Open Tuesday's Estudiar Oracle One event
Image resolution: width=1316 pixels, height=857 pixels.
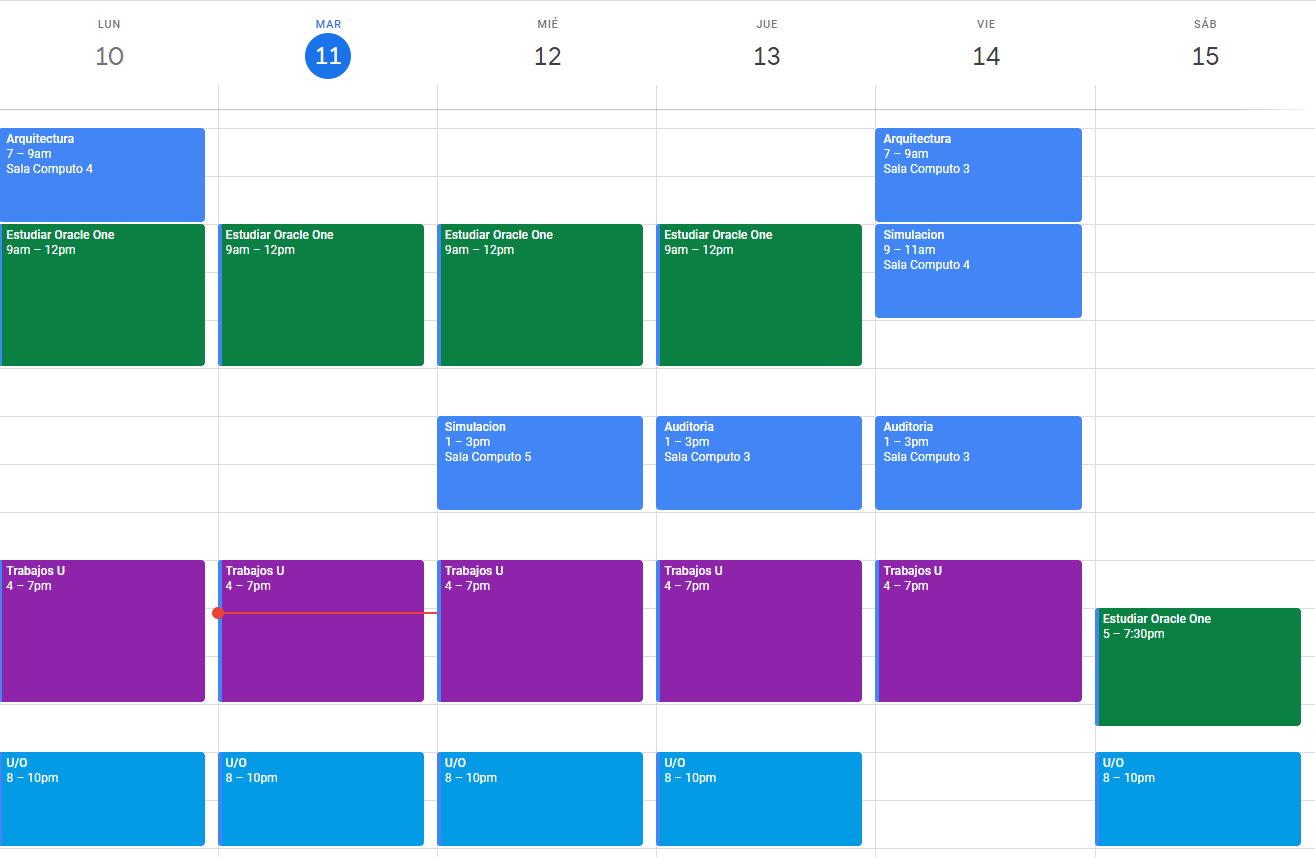coord(321,295)
